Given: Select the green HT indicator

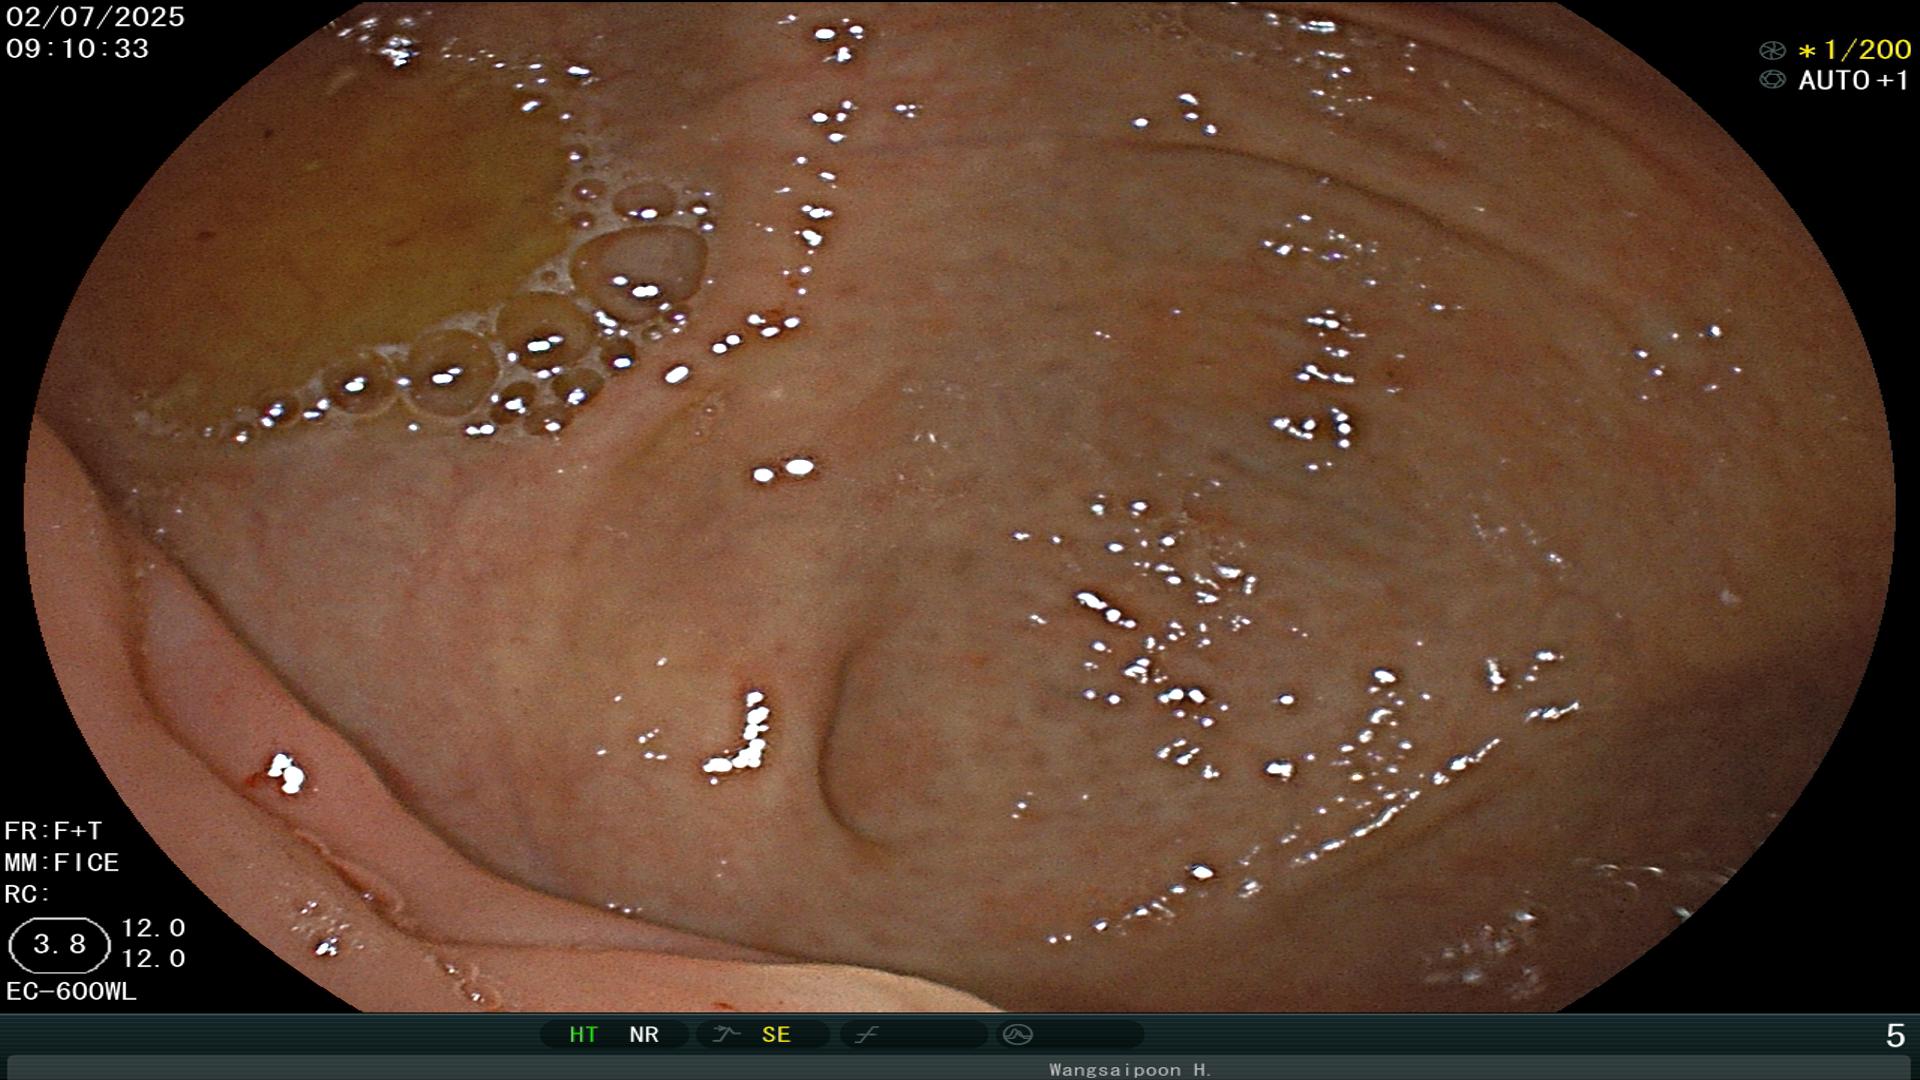Looking at the screenshot, I should pyautogui.click(x=583, y=1034).
